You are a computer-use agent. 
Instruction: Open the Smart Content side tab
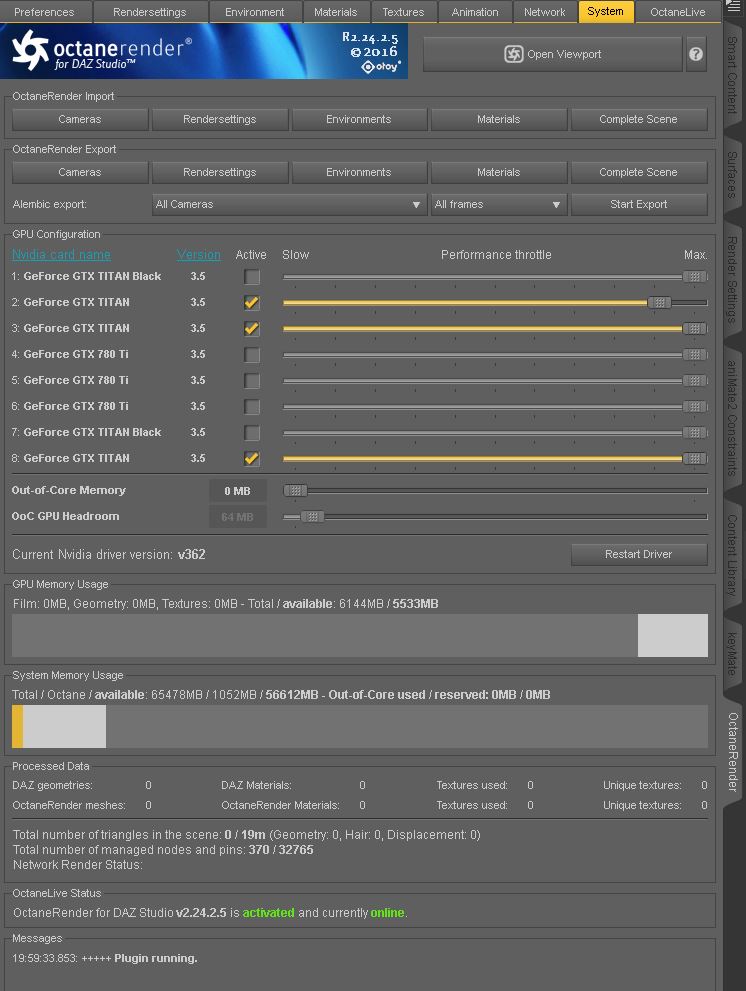click(732, 75)
